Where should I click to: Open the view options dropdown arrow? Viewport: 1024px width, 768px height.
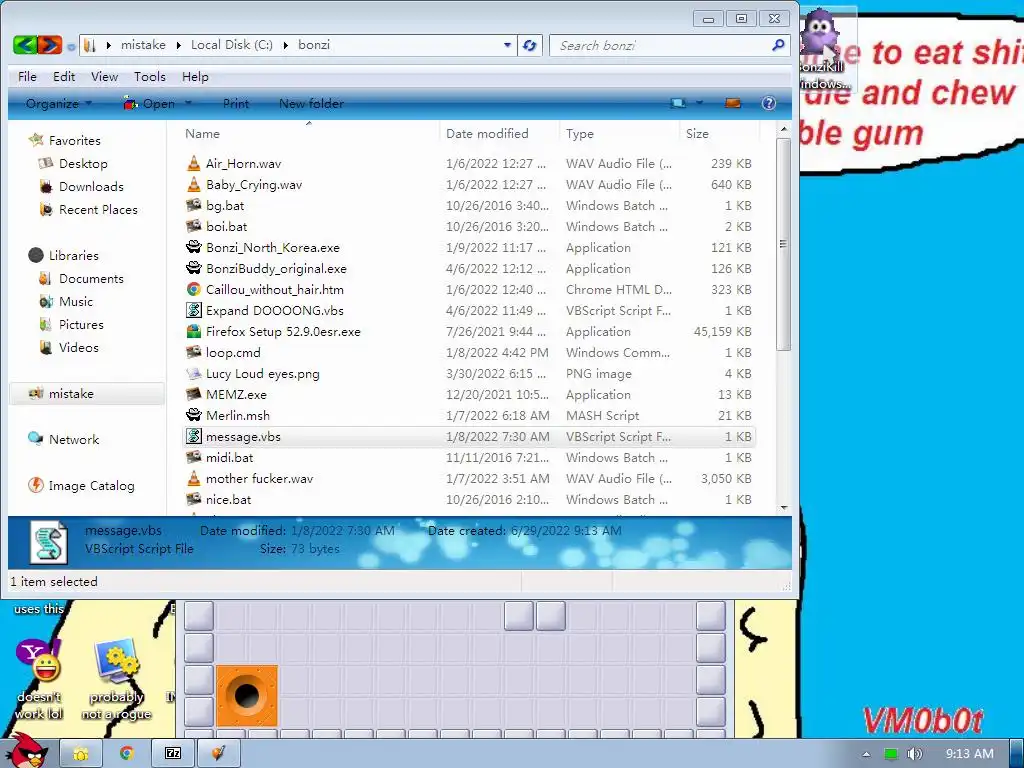[699, 103]
